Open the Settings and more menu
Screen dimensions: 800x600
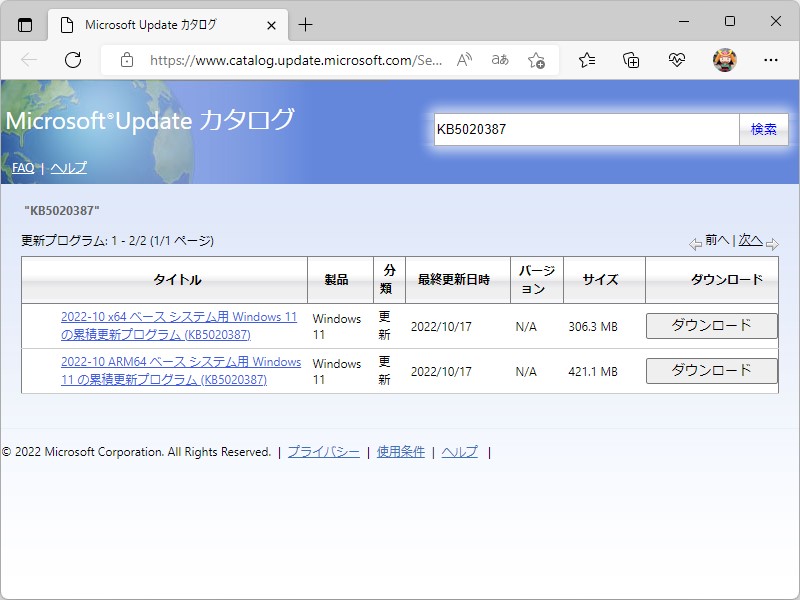(x=770, y=60)
